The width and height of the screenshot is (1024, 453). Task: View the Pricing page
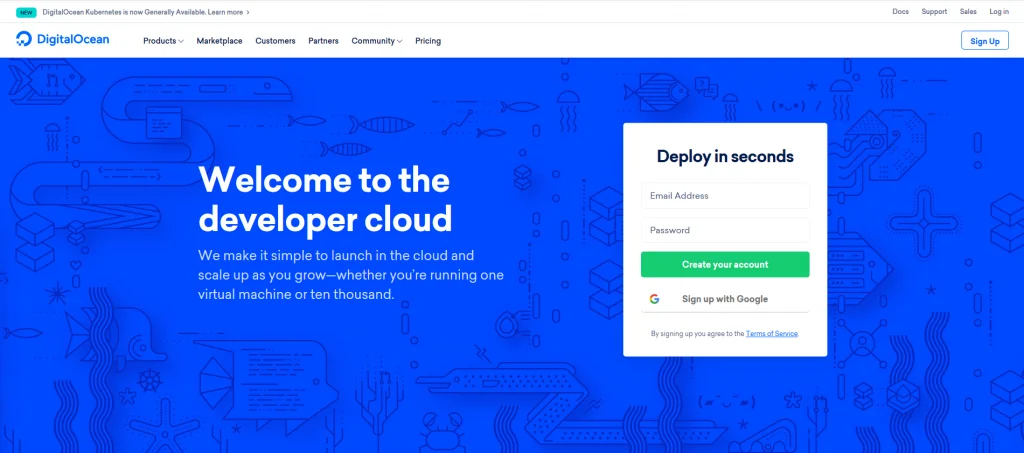coord(428,41)
